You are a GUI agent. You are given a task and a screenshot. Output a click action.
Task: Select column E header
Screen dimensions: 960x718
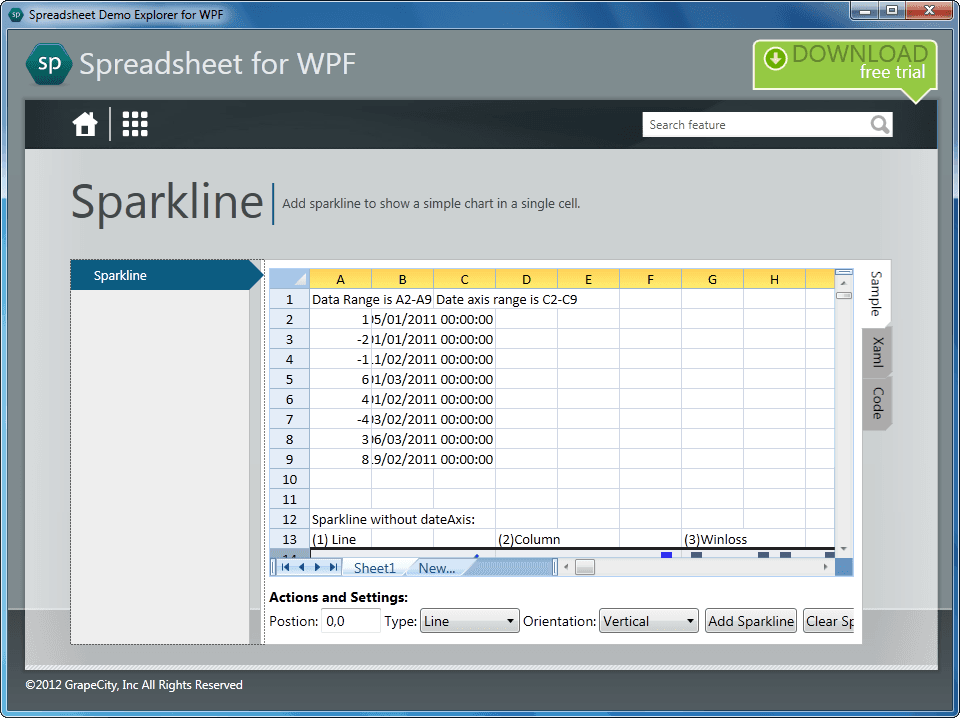588,280
